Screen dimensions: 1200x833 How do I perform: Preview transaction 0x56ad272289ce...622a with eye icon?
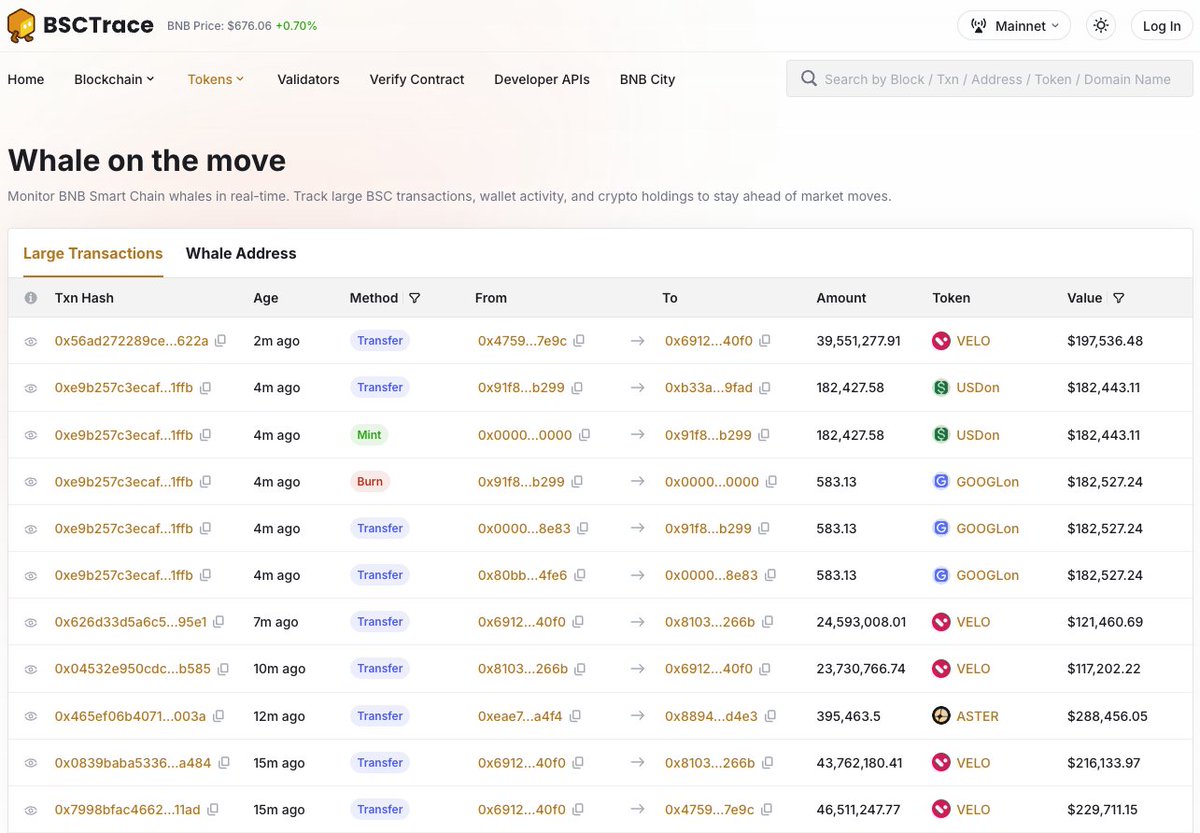tap(31, 342)
